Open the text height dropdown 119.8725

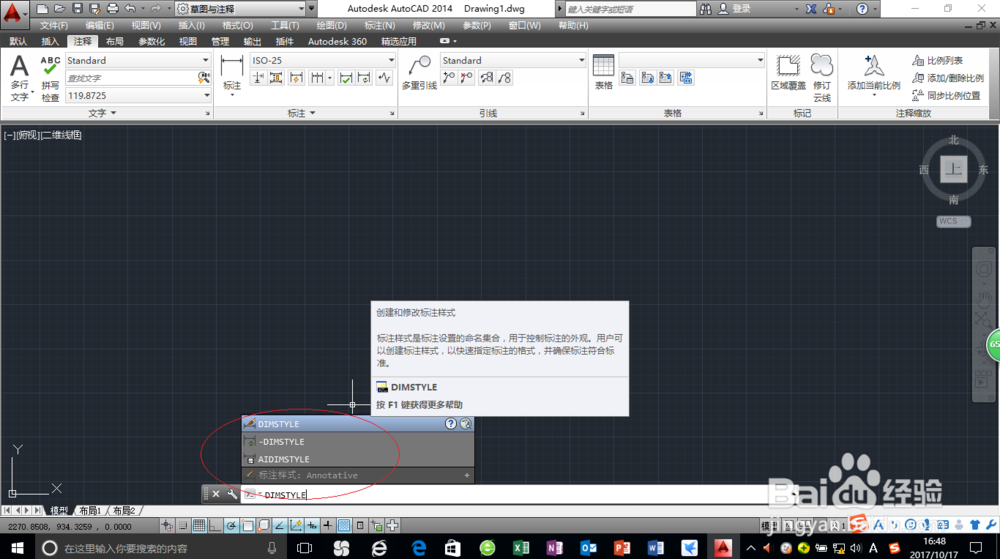click(x=138, y=96)
